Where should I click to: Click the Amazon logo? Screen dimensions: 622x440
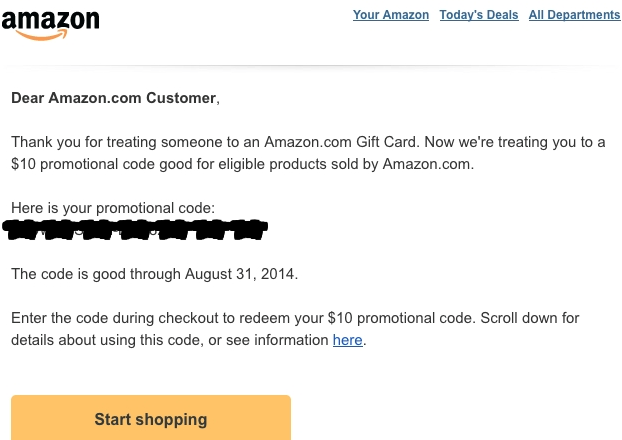[50, 25]
